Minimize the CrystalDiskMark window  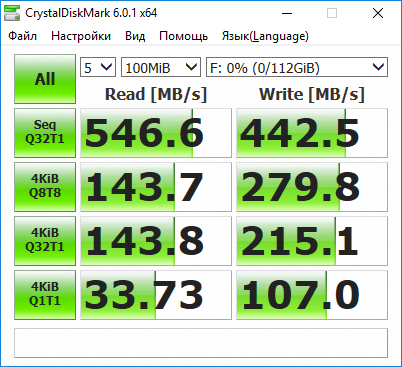point(287,13)
